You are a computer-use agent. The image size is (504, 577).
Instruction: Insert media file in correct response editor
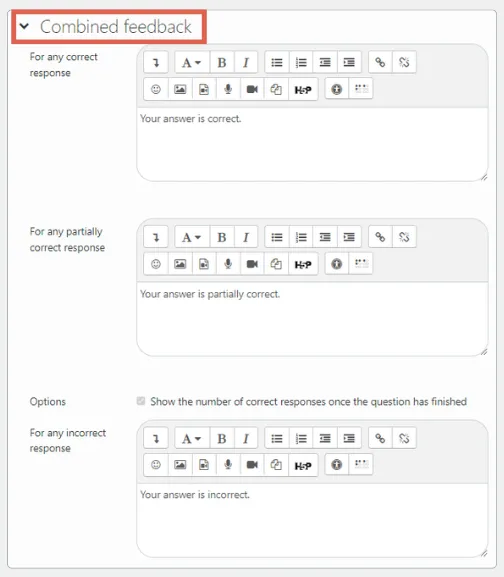click(204, 89)
